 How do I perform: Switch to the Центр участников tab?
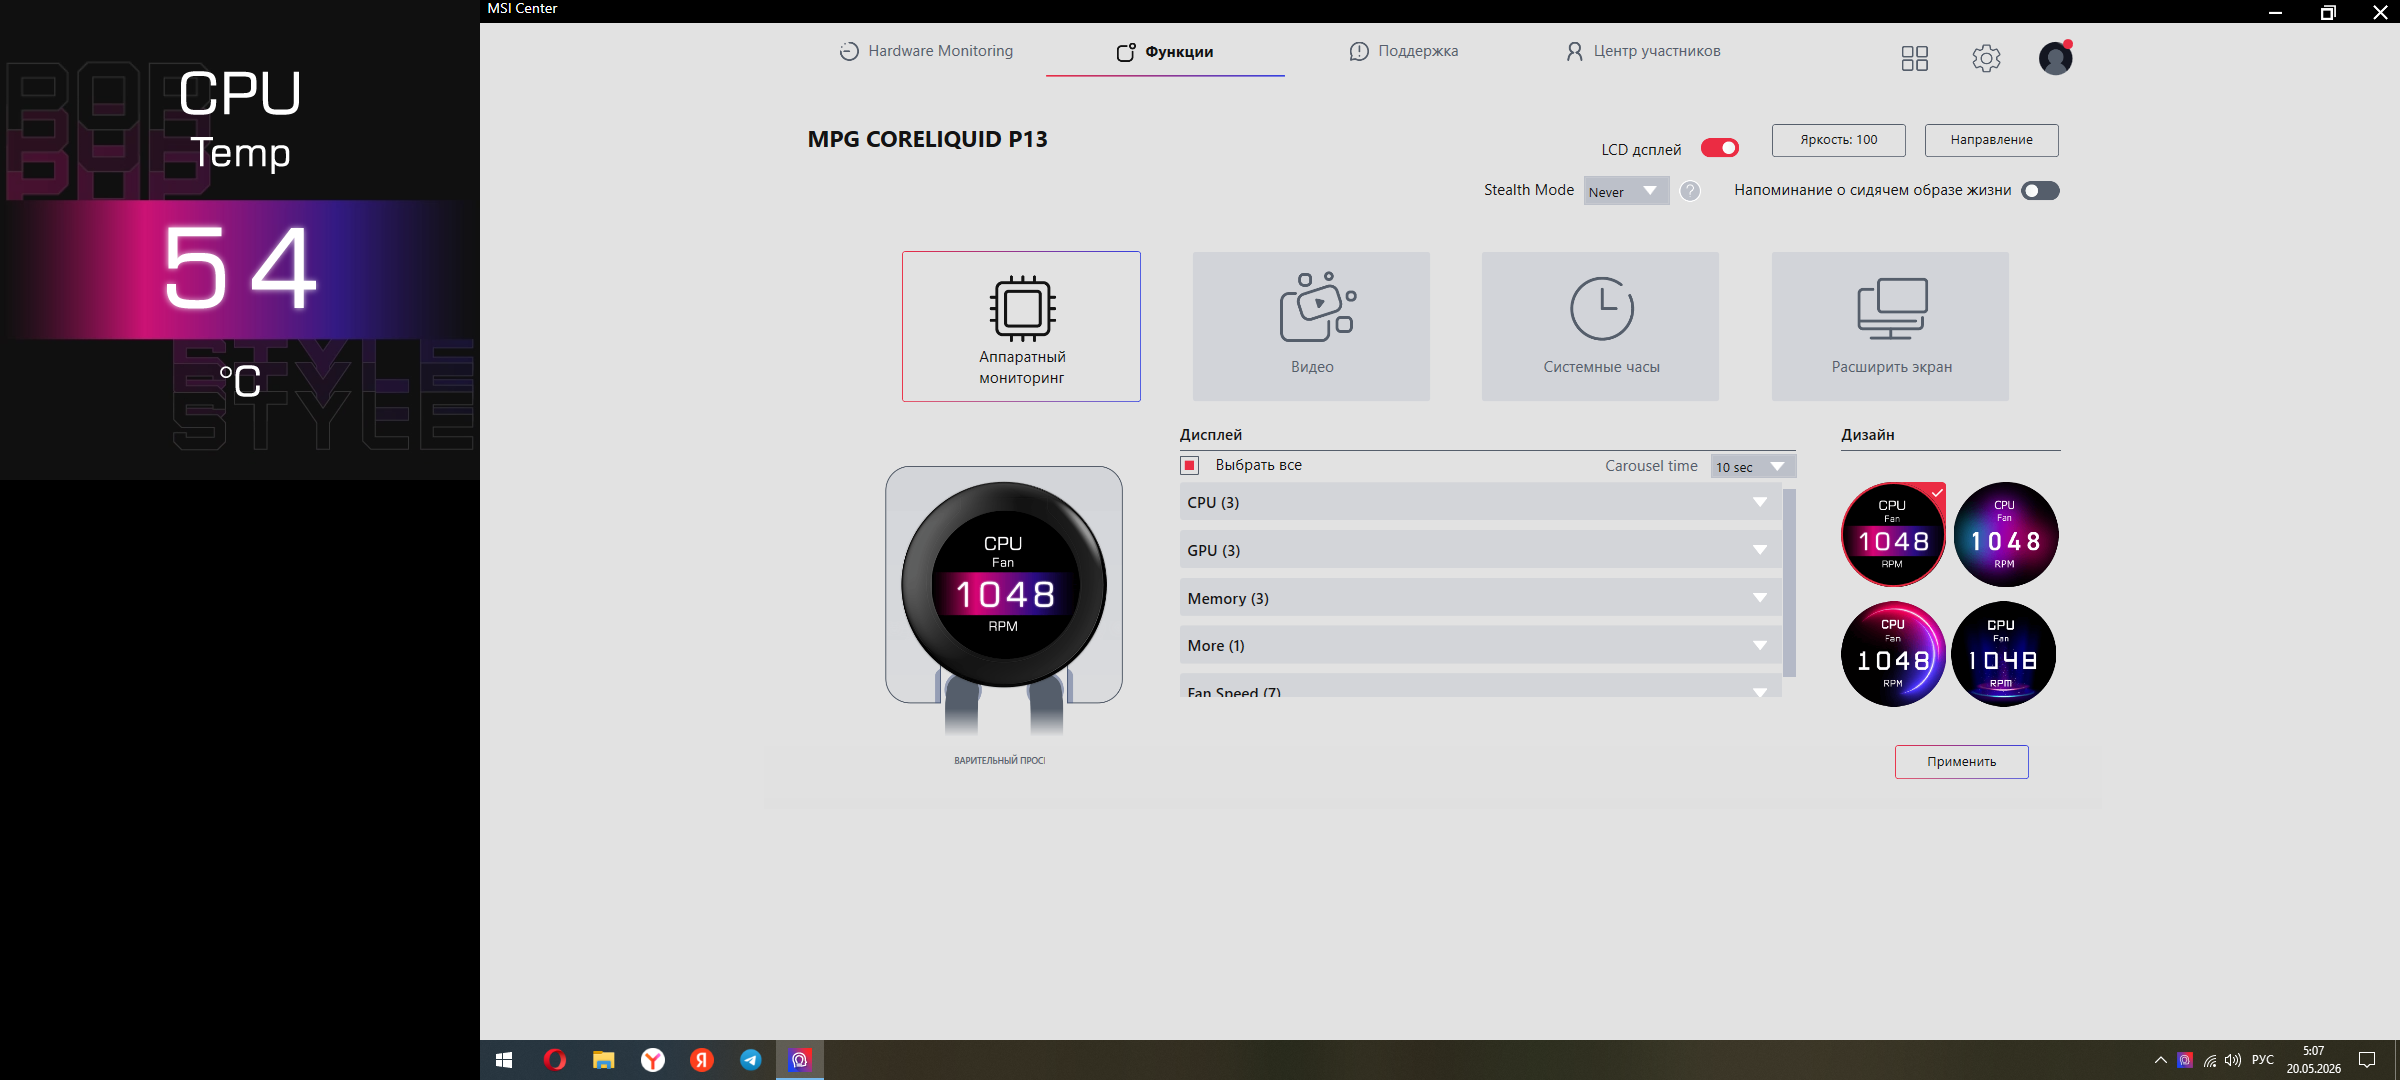click(1643, 51)
